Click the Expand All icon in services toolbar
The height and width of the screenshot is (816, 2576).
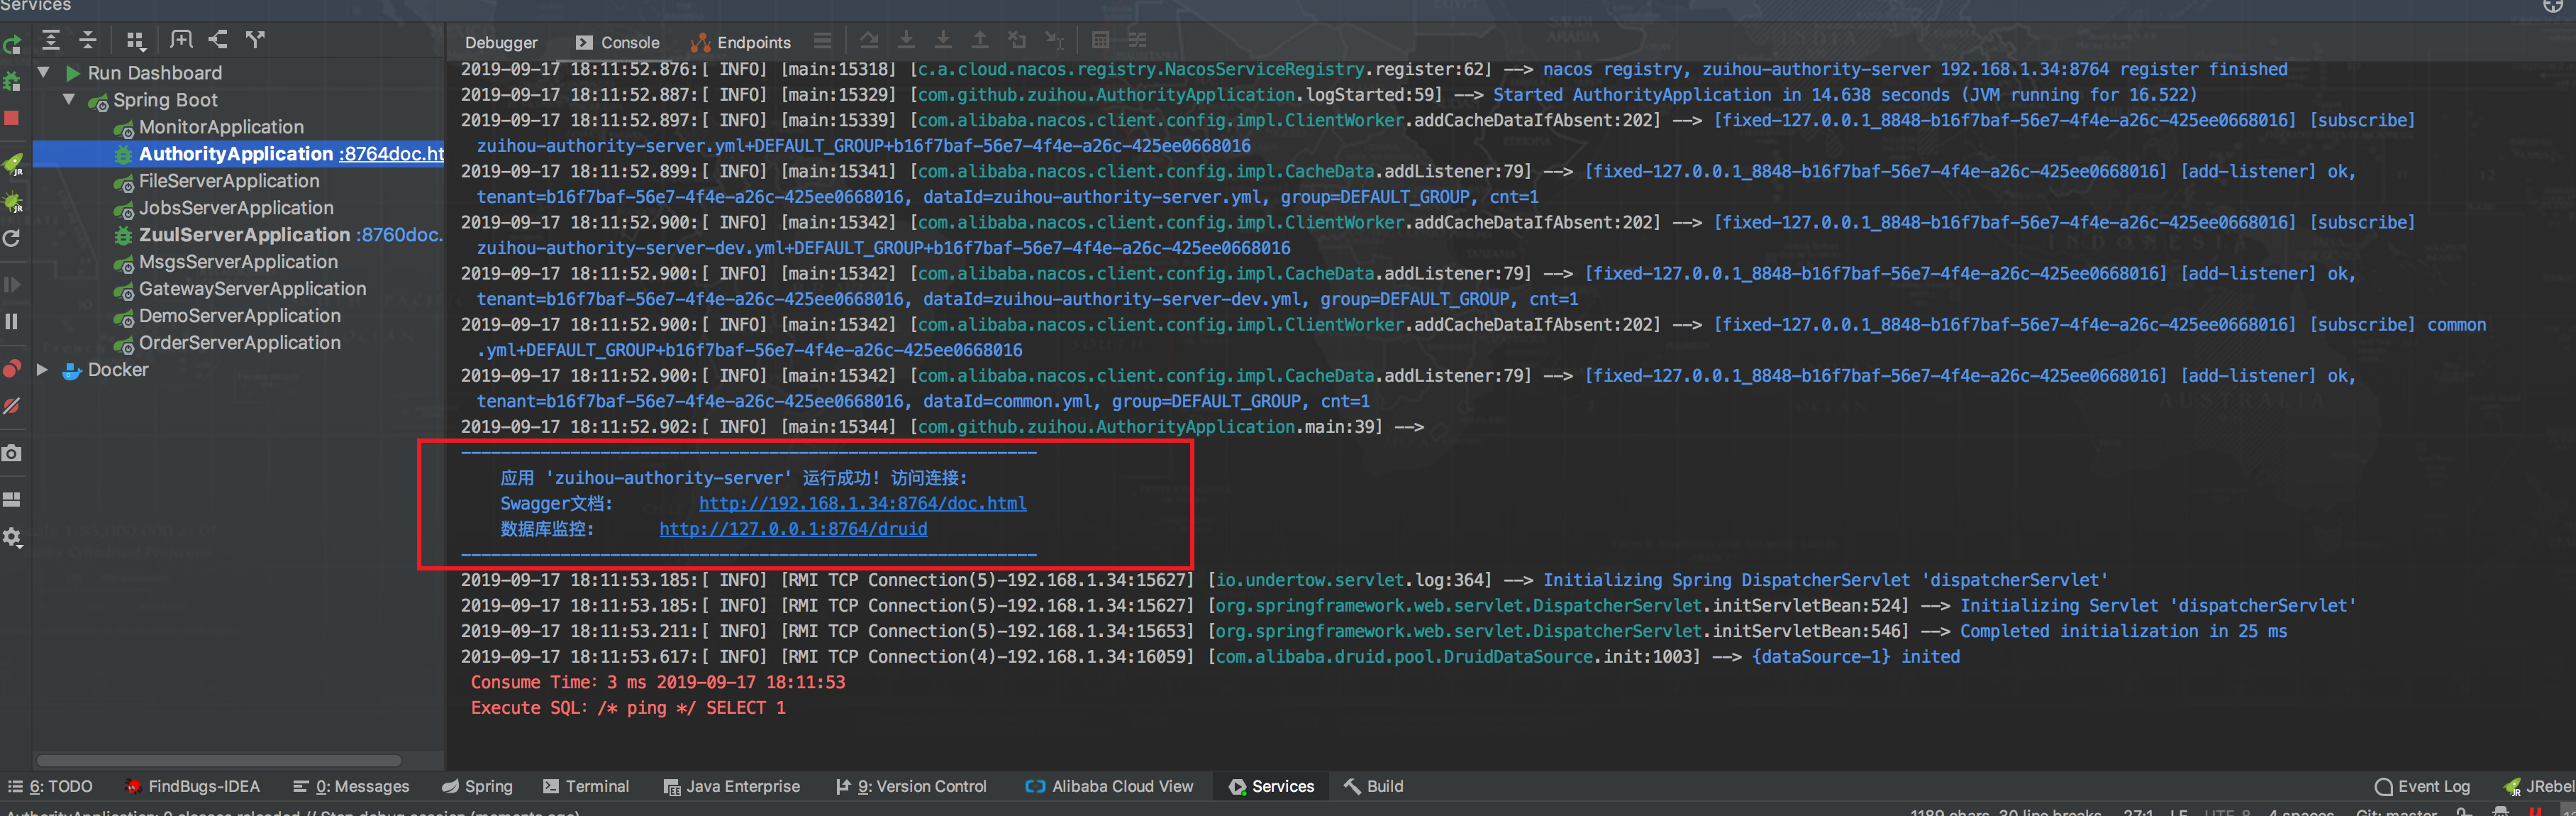point(51,40)
